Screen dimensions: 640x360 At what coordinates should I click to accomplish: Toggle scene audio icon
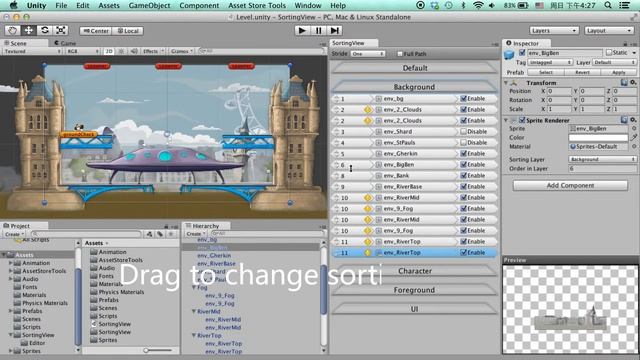pos(134,51)
